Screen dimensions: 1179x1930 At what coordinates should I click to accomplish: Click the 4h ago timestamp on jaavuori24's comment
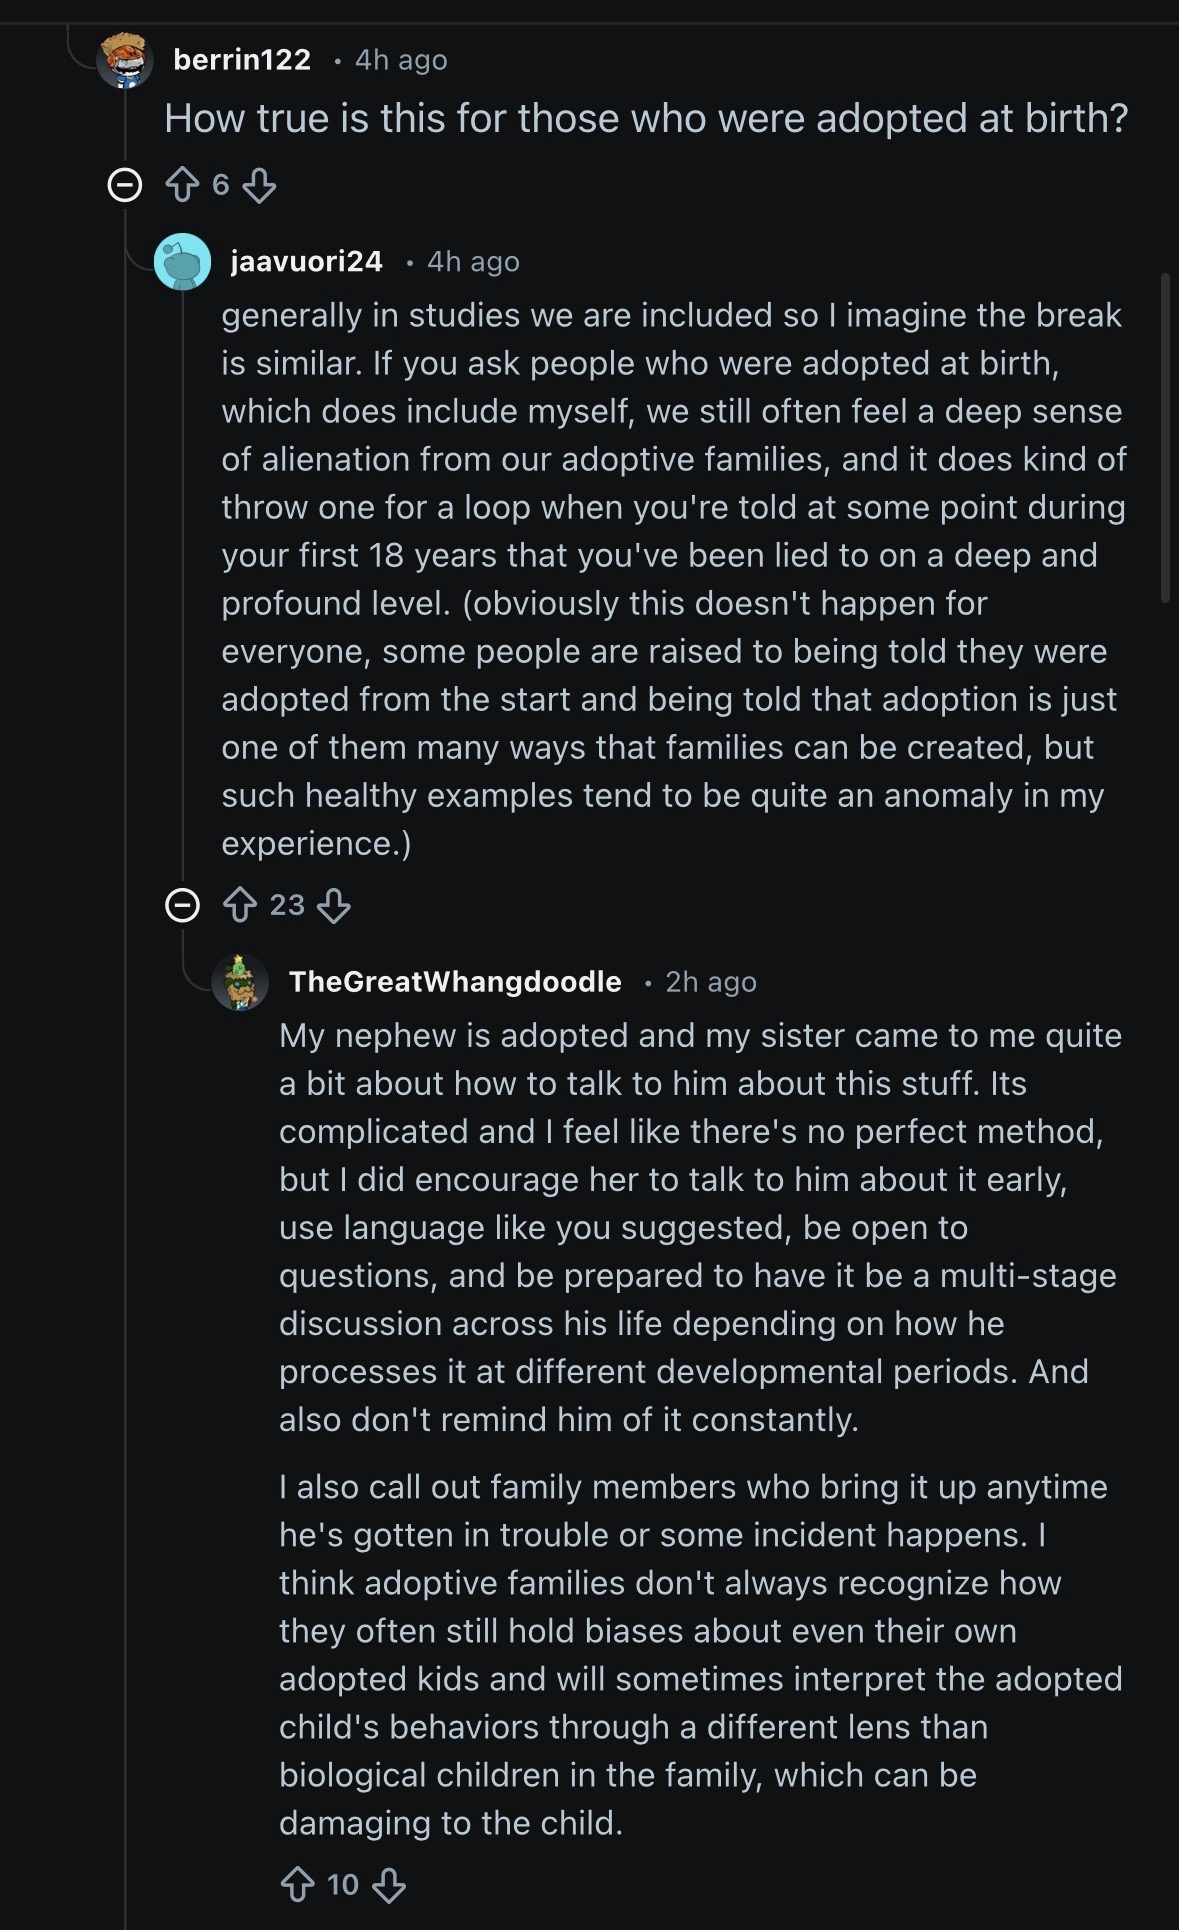pyautogui.click(x=473, y=262)
